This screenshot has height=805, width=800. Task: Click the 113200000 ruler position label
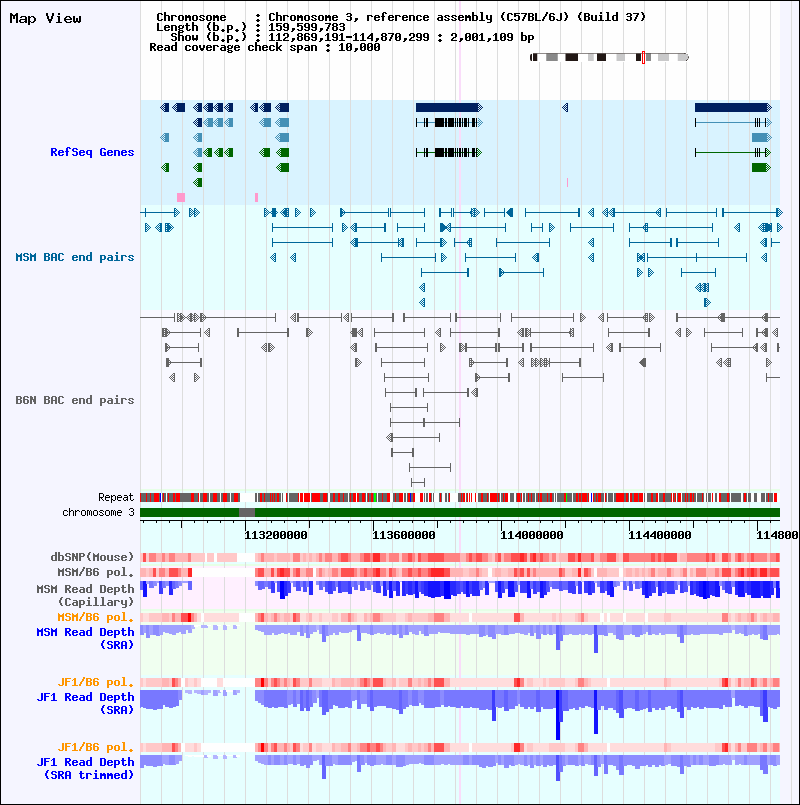tap(276, 535)
